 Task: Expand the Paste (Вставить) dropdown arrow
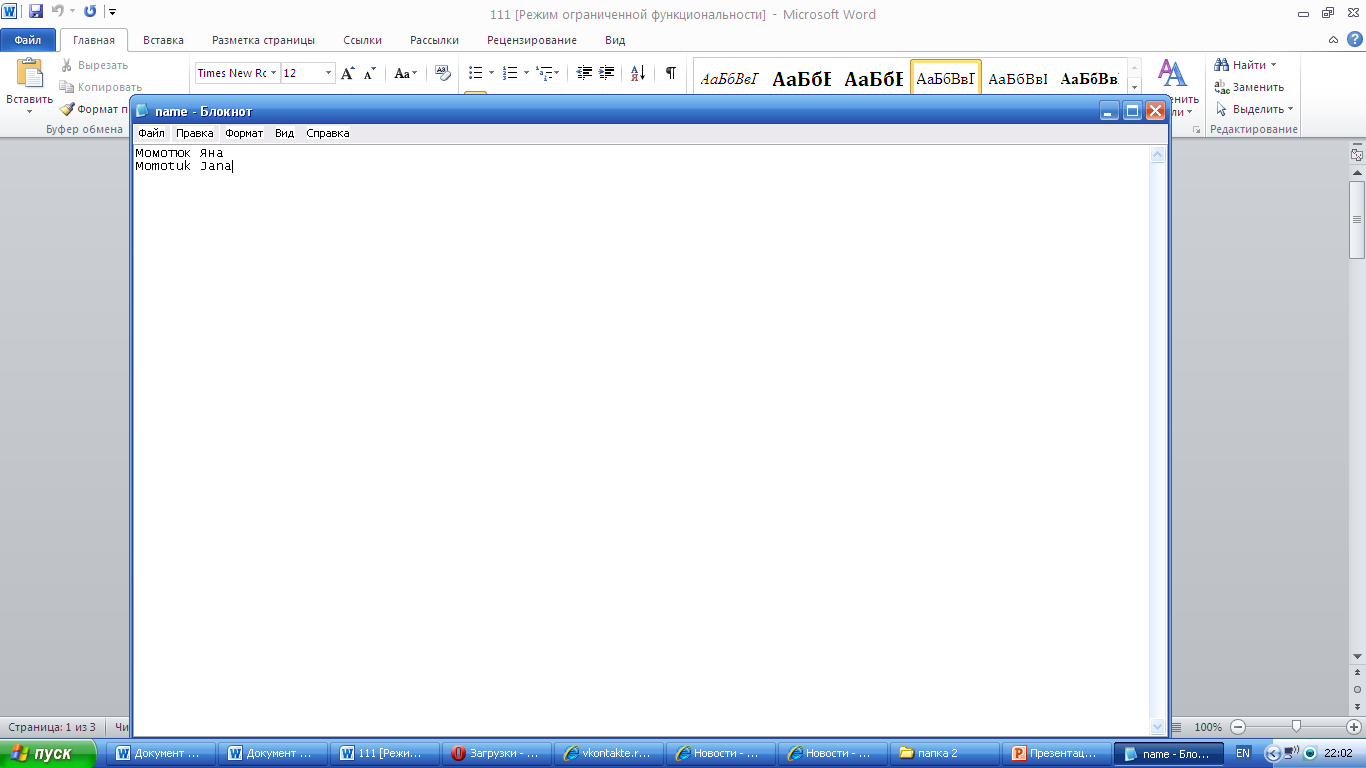[x=29, y=111]
